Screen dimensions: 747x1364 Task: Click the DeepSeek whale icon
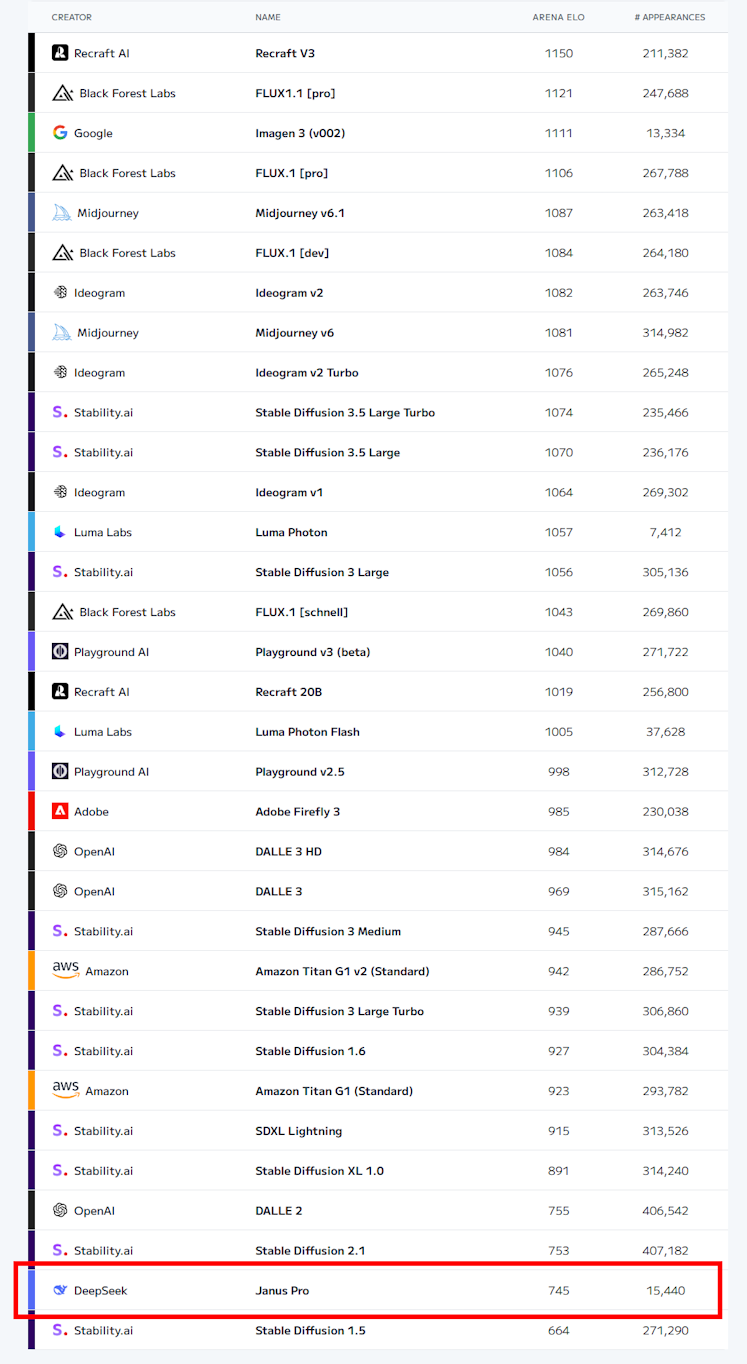pos(60,1290)
